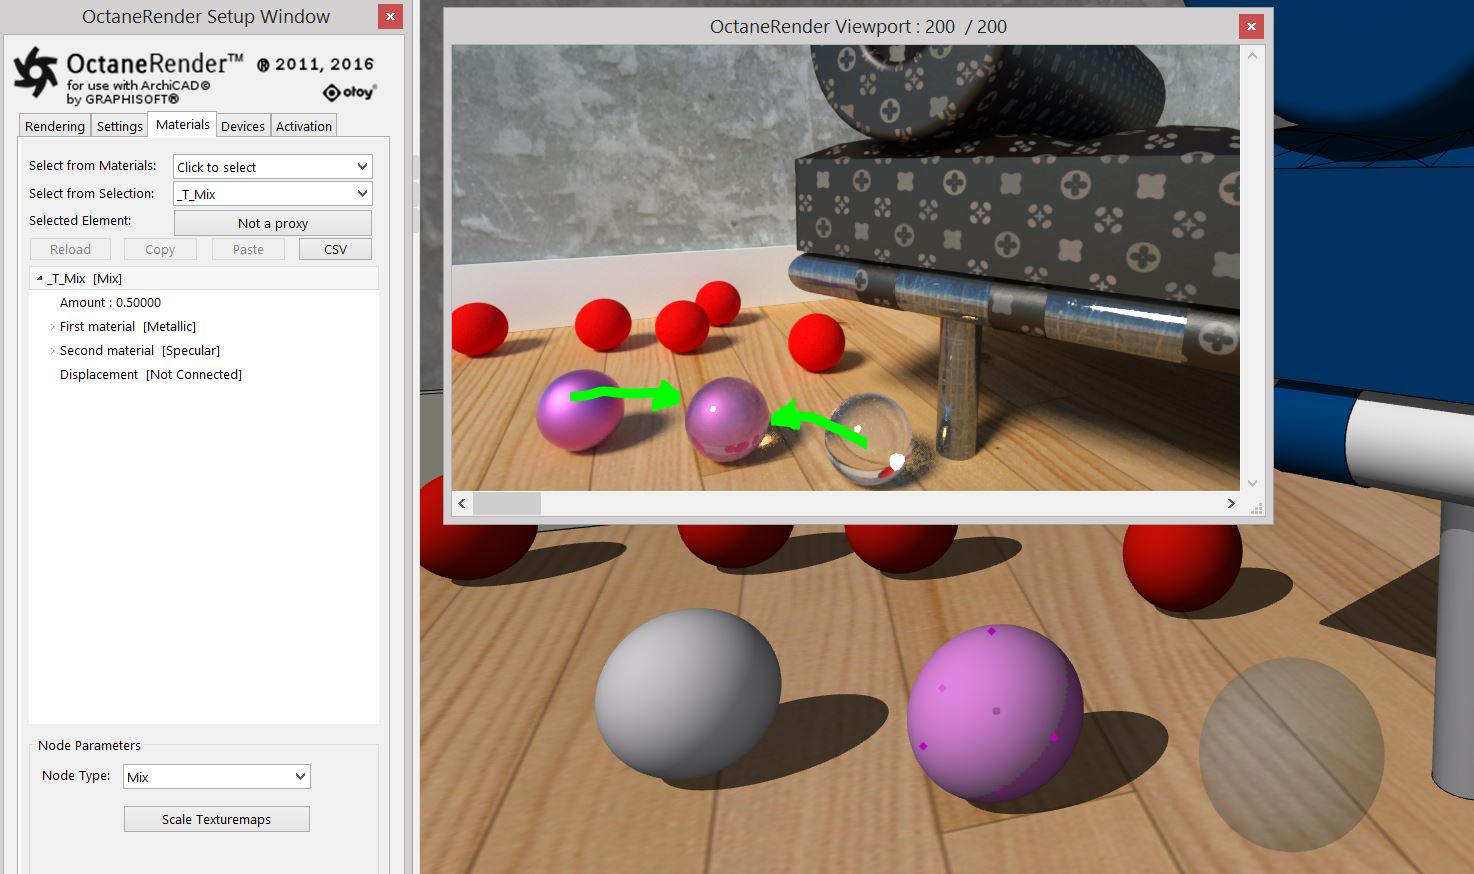Select Displacement [Not Connected] entry

pos(150,375)
